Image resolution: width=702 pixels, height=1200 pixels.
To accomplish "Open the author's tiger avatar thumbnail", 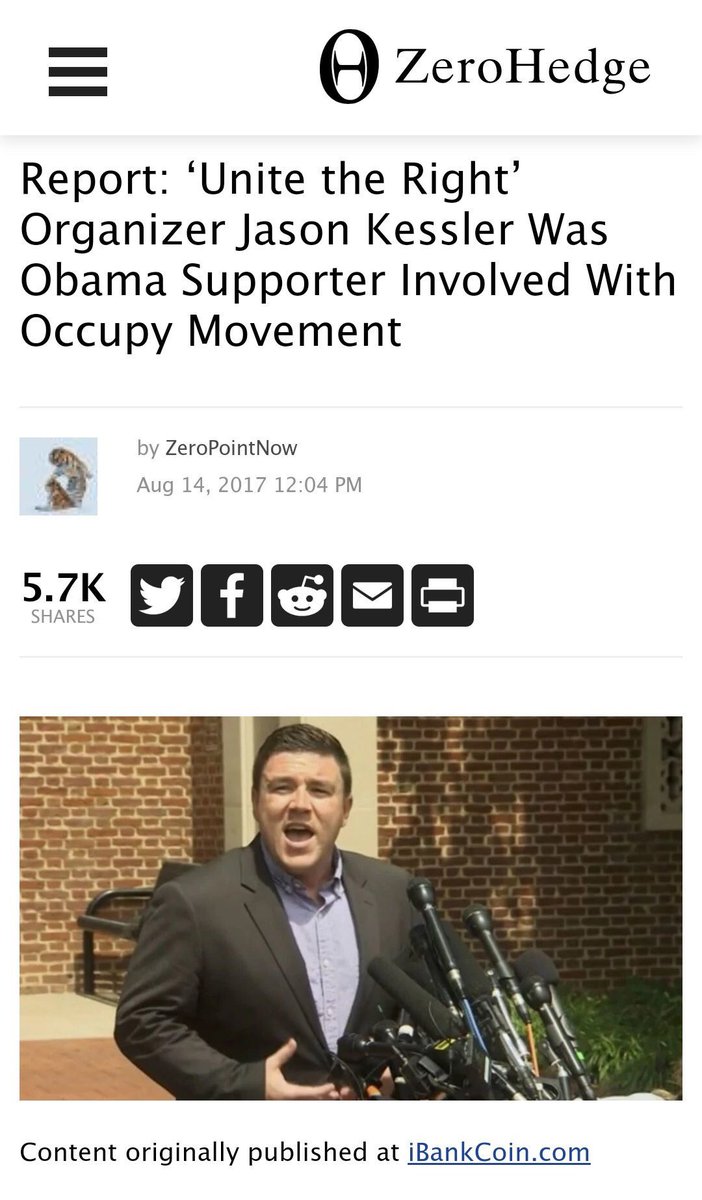I will tap(58, 476).
